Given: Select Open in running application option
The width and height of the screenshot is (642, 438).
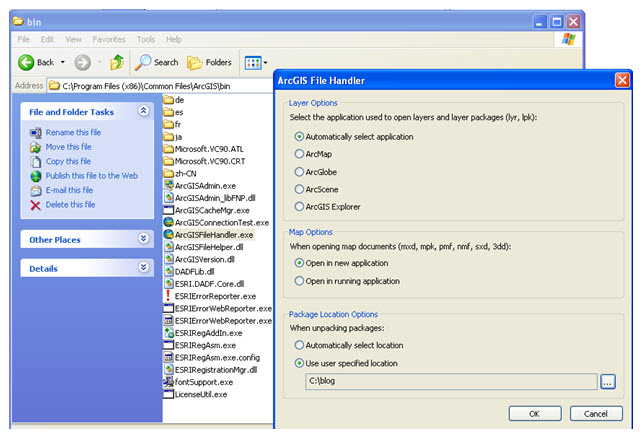Looking at the screenshot, I should pyautogui.click(x=299, y=281).
